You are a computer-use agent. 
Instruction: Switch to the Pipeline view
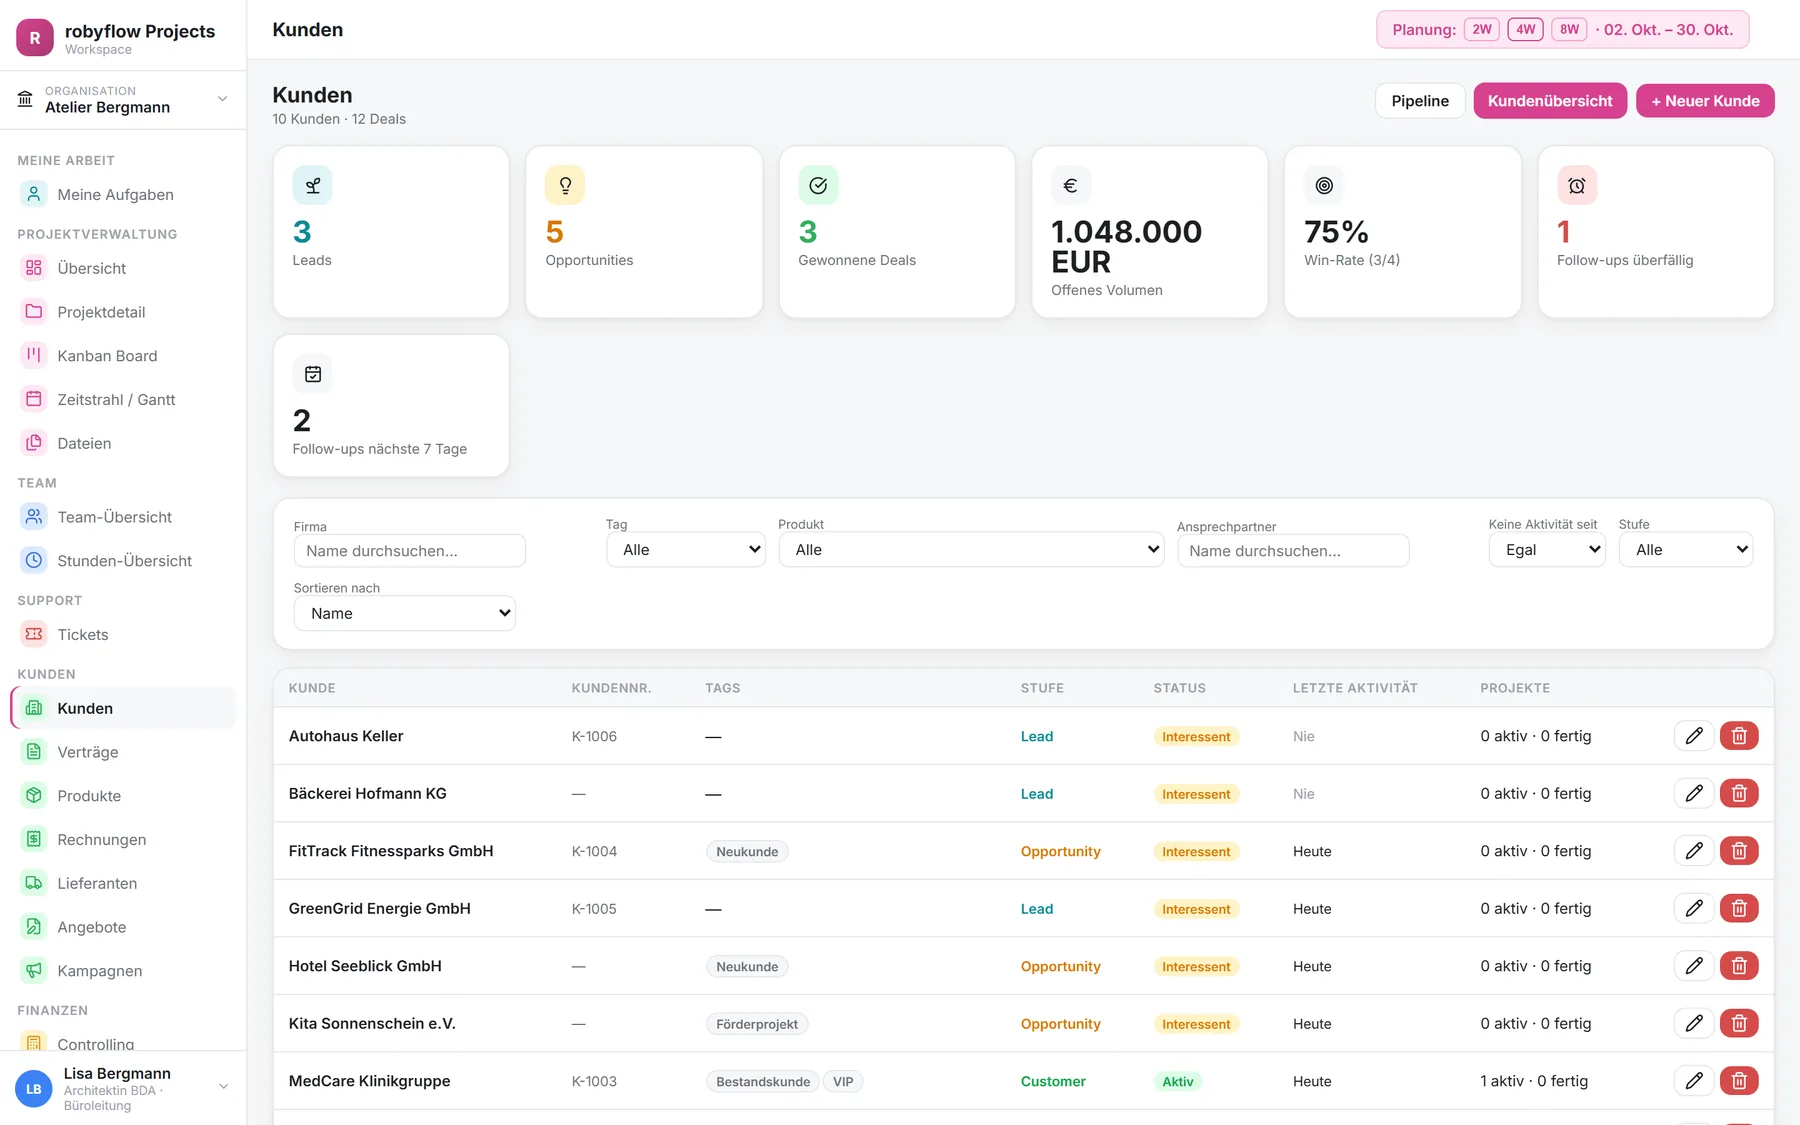tap(1420, 101)
